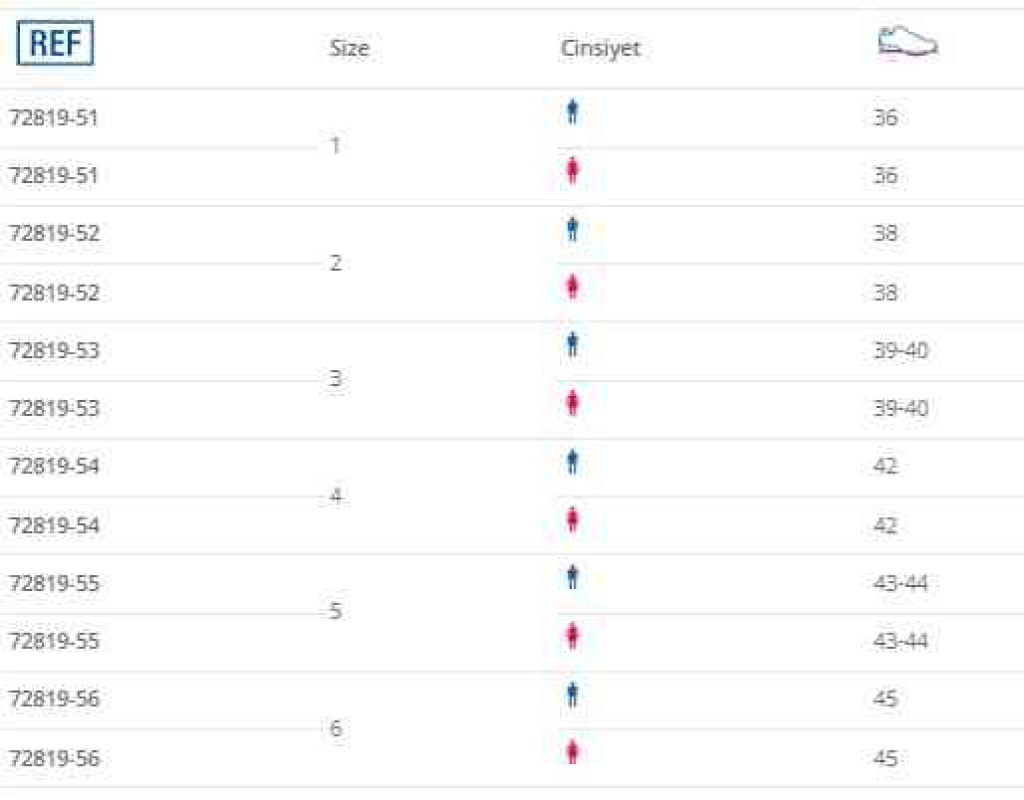Click the Cinsiyet column header
This screenshot has width=1024, height=800.
point(601,48)
